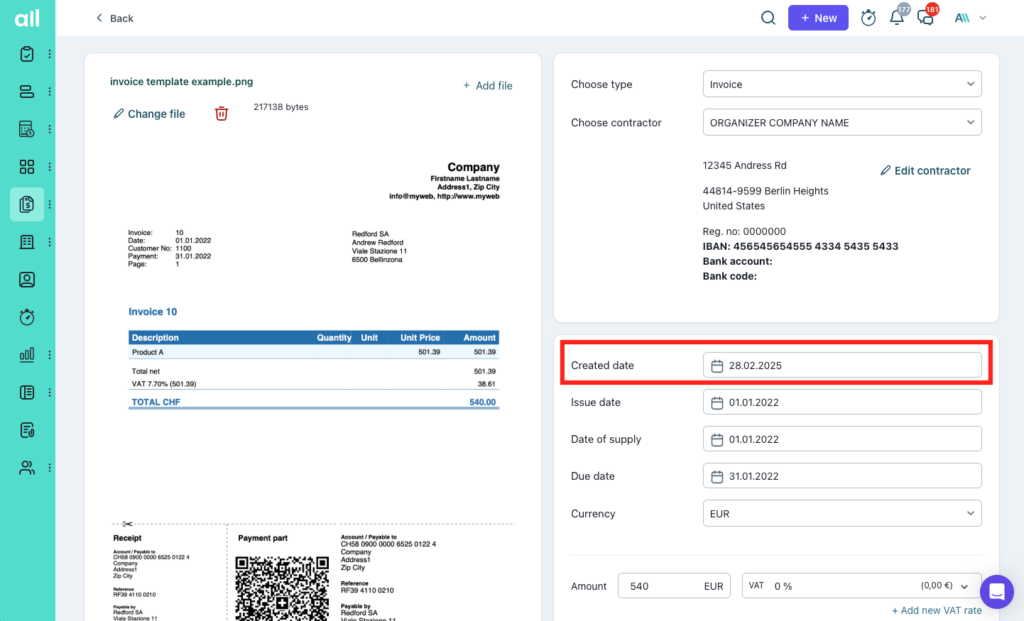Delete the file with red trash icon
The height and width of the screenshot is (621, 1024).
click(221, 114)
